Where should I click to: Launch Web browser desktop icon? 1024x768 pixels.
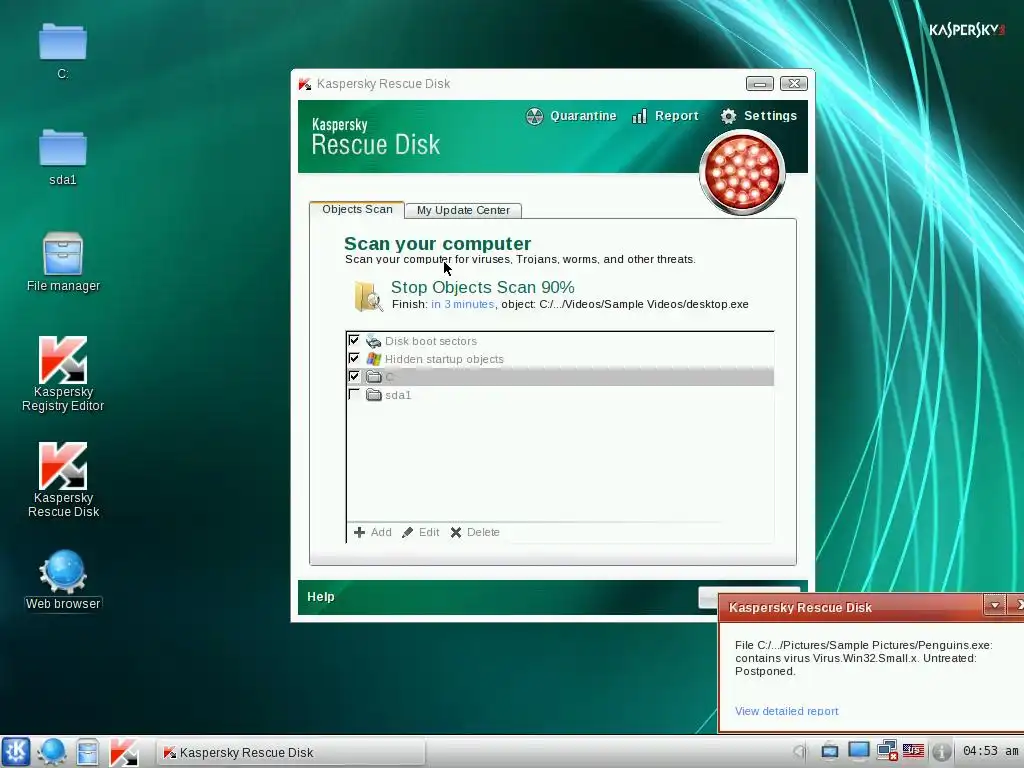[x=63, y=571]
